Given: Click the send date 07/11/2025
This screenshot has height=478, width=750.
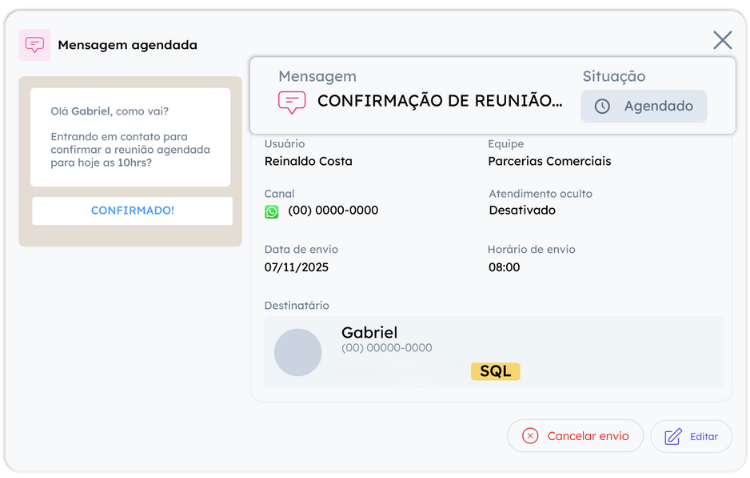Looking at the screenshot, I should (296, 267).
